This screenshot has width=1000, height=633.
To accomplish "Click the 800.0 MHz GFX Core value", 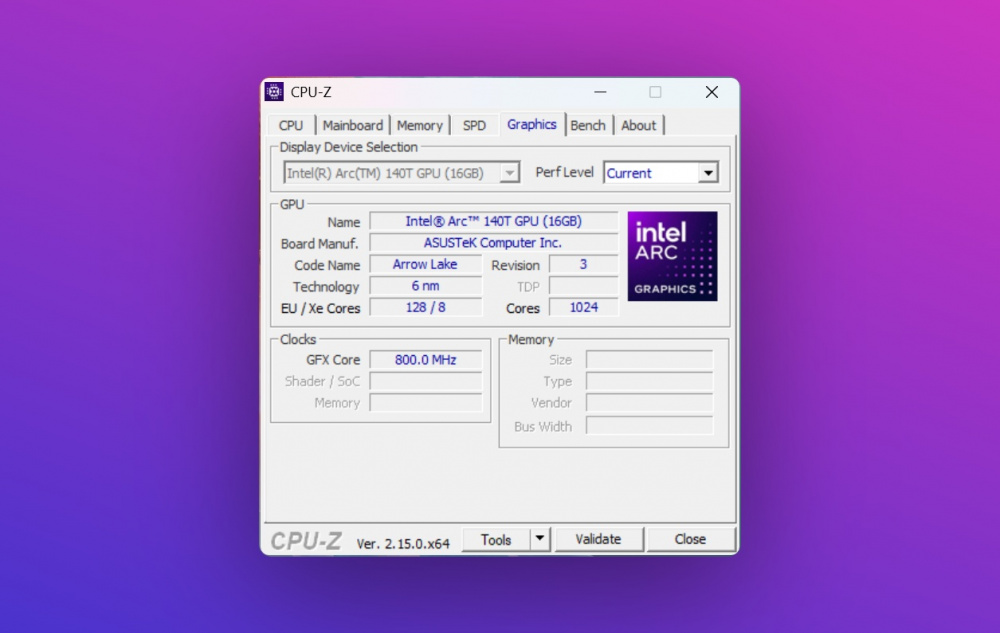I will coord(425,360).
